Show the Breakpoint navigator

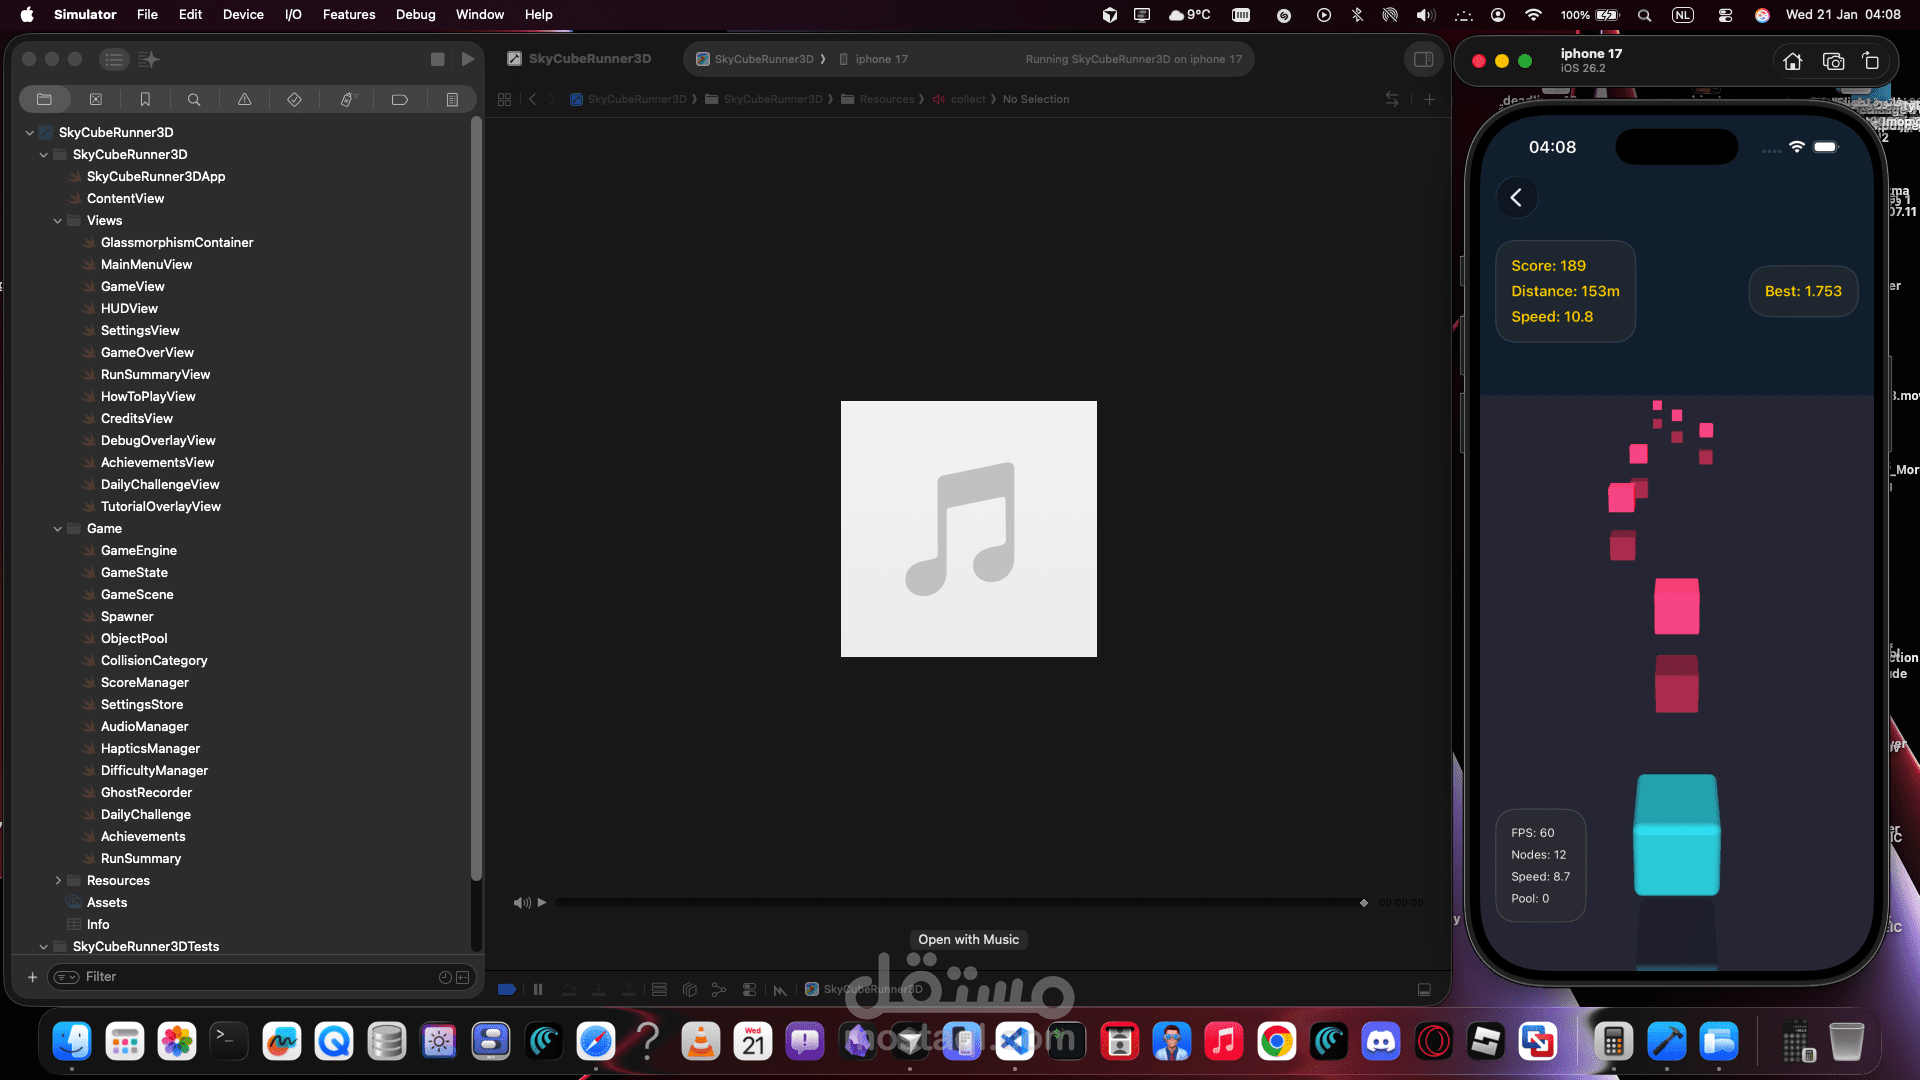pos(399,99)
